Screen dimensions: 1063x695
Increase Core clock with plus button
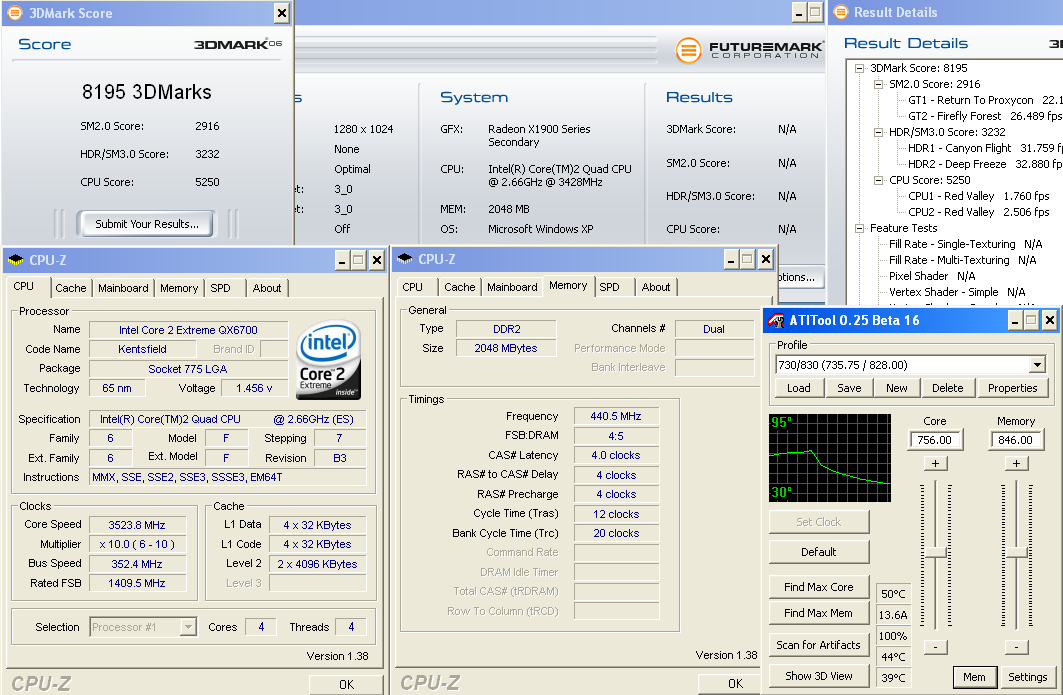[x=936, y=464]
